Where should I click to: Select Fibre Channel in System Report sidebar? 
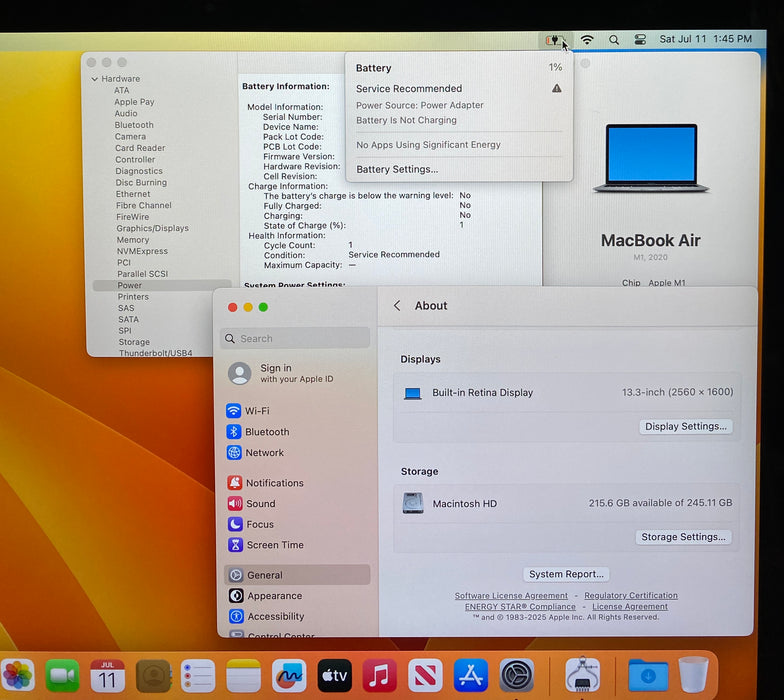[144, 206]
